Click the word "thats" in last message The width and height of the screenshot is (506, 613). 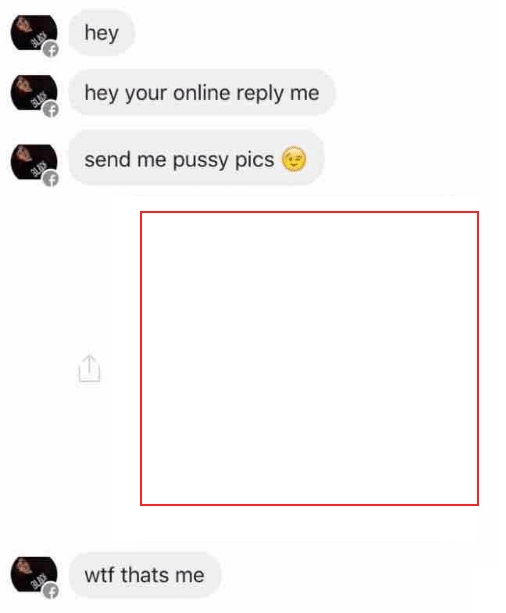point(145,575)
